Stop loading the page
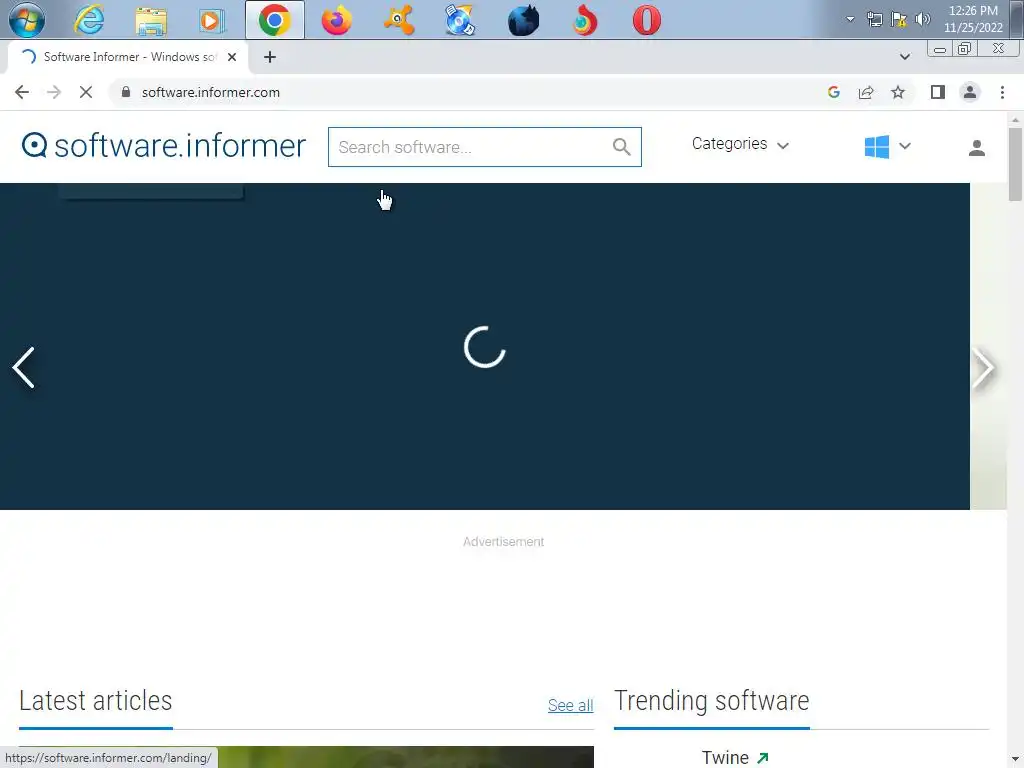The width and height of the screenshot is (1024, 768). click(x=86, y=92)
